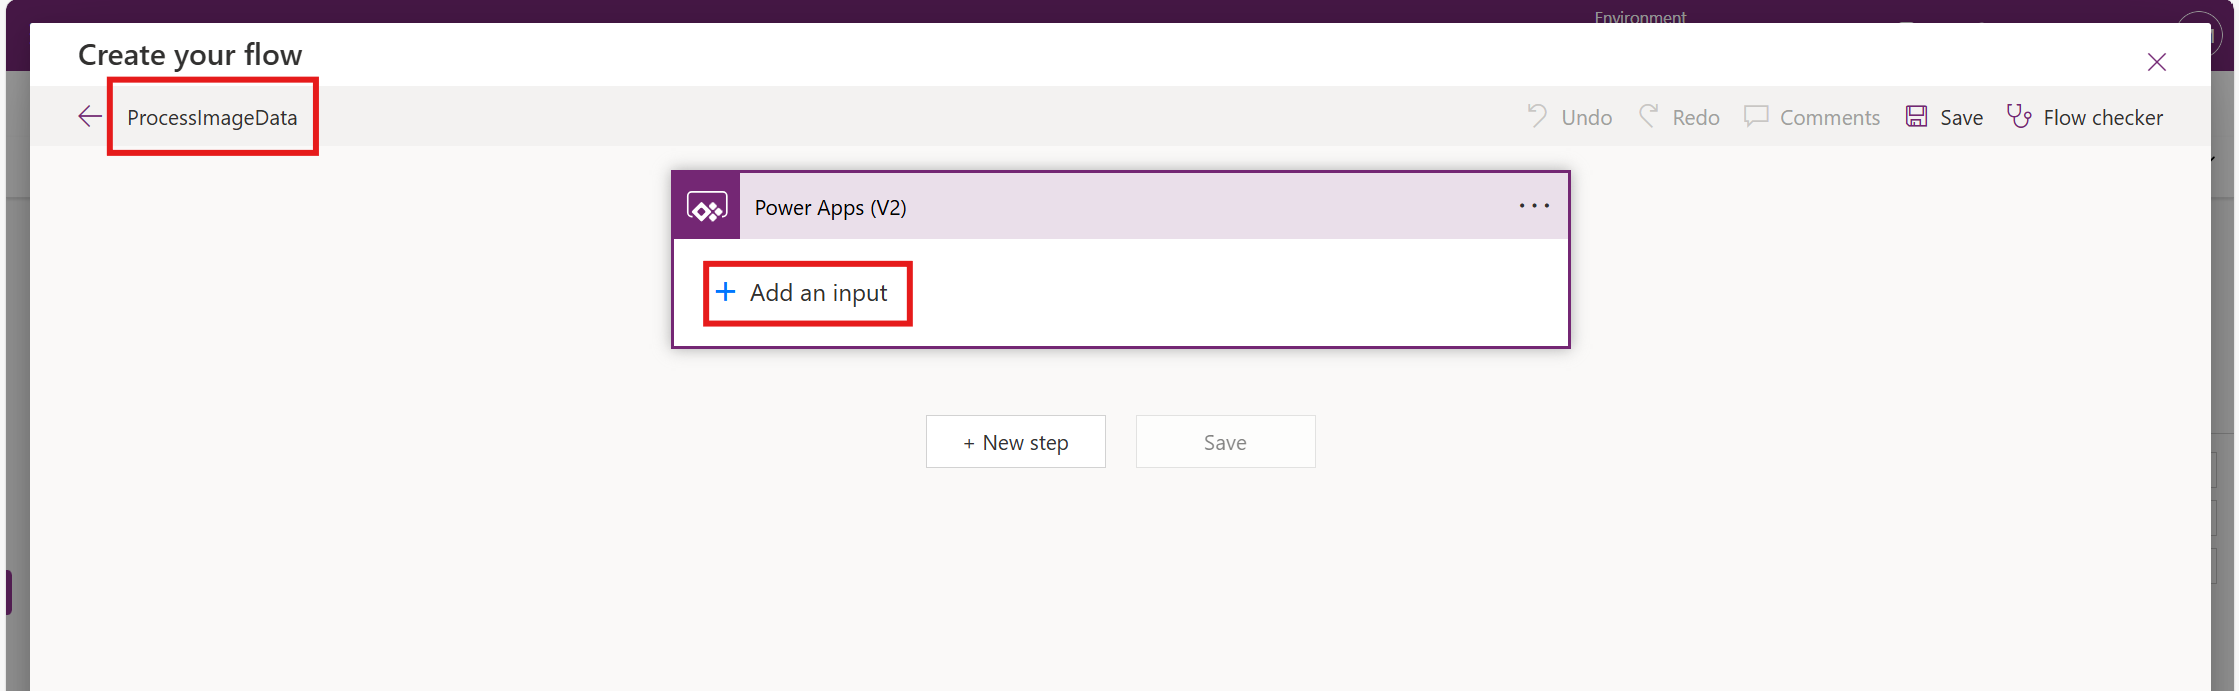Open the Environment selector at the top
2239x691 pixels.
point(1640,16)
